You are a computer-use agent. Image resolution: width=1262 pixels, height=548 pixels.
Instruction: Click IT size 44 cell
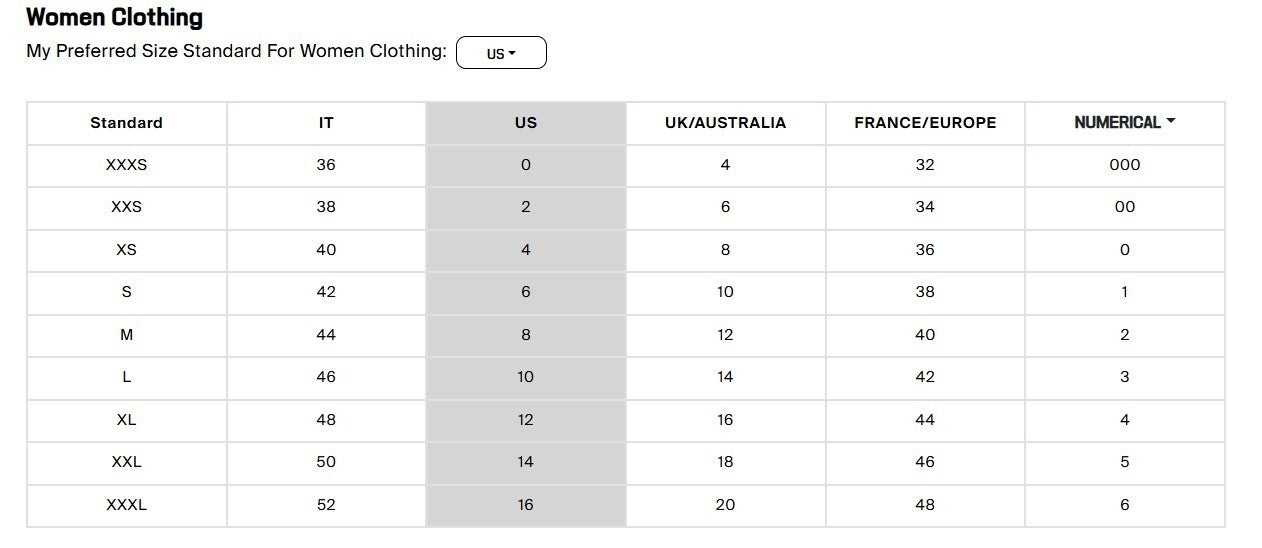(326, 335)
